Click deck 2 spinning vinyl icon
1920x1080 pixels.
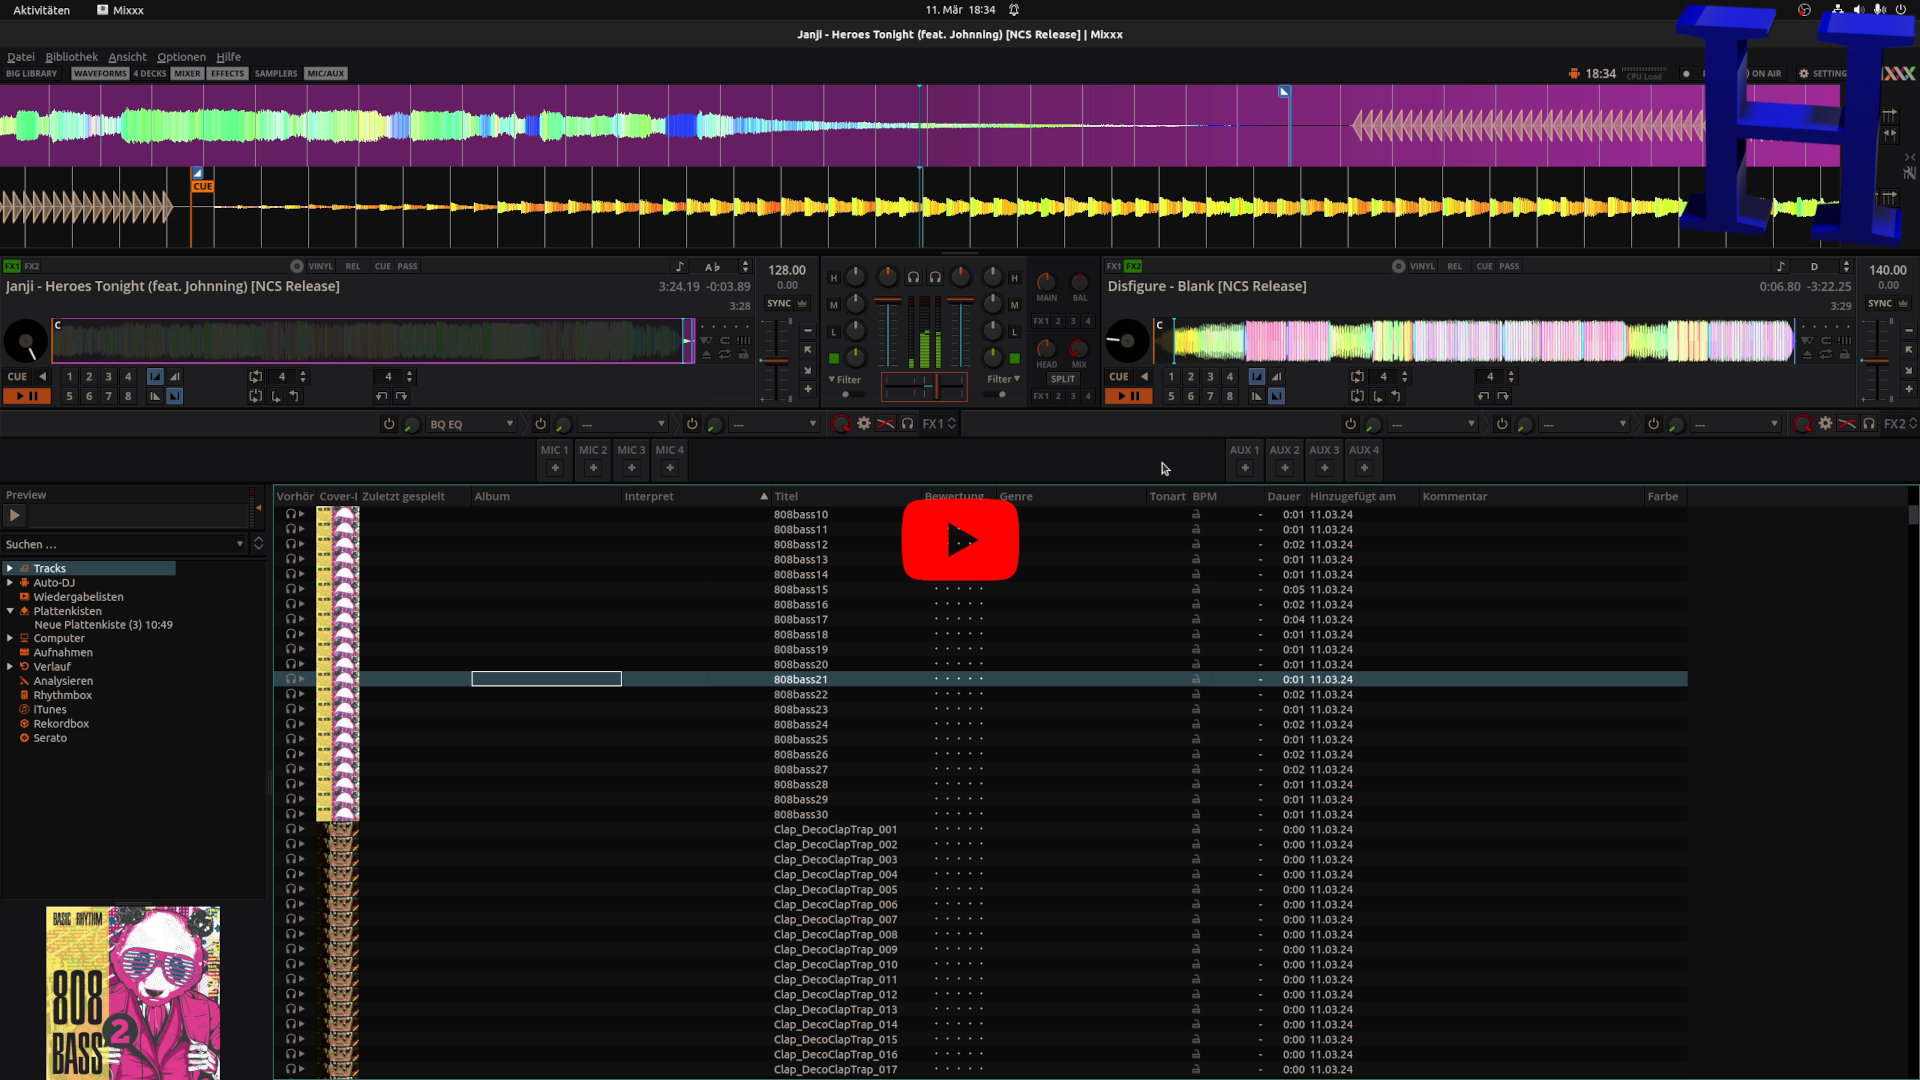click(x=1127, y=341)
